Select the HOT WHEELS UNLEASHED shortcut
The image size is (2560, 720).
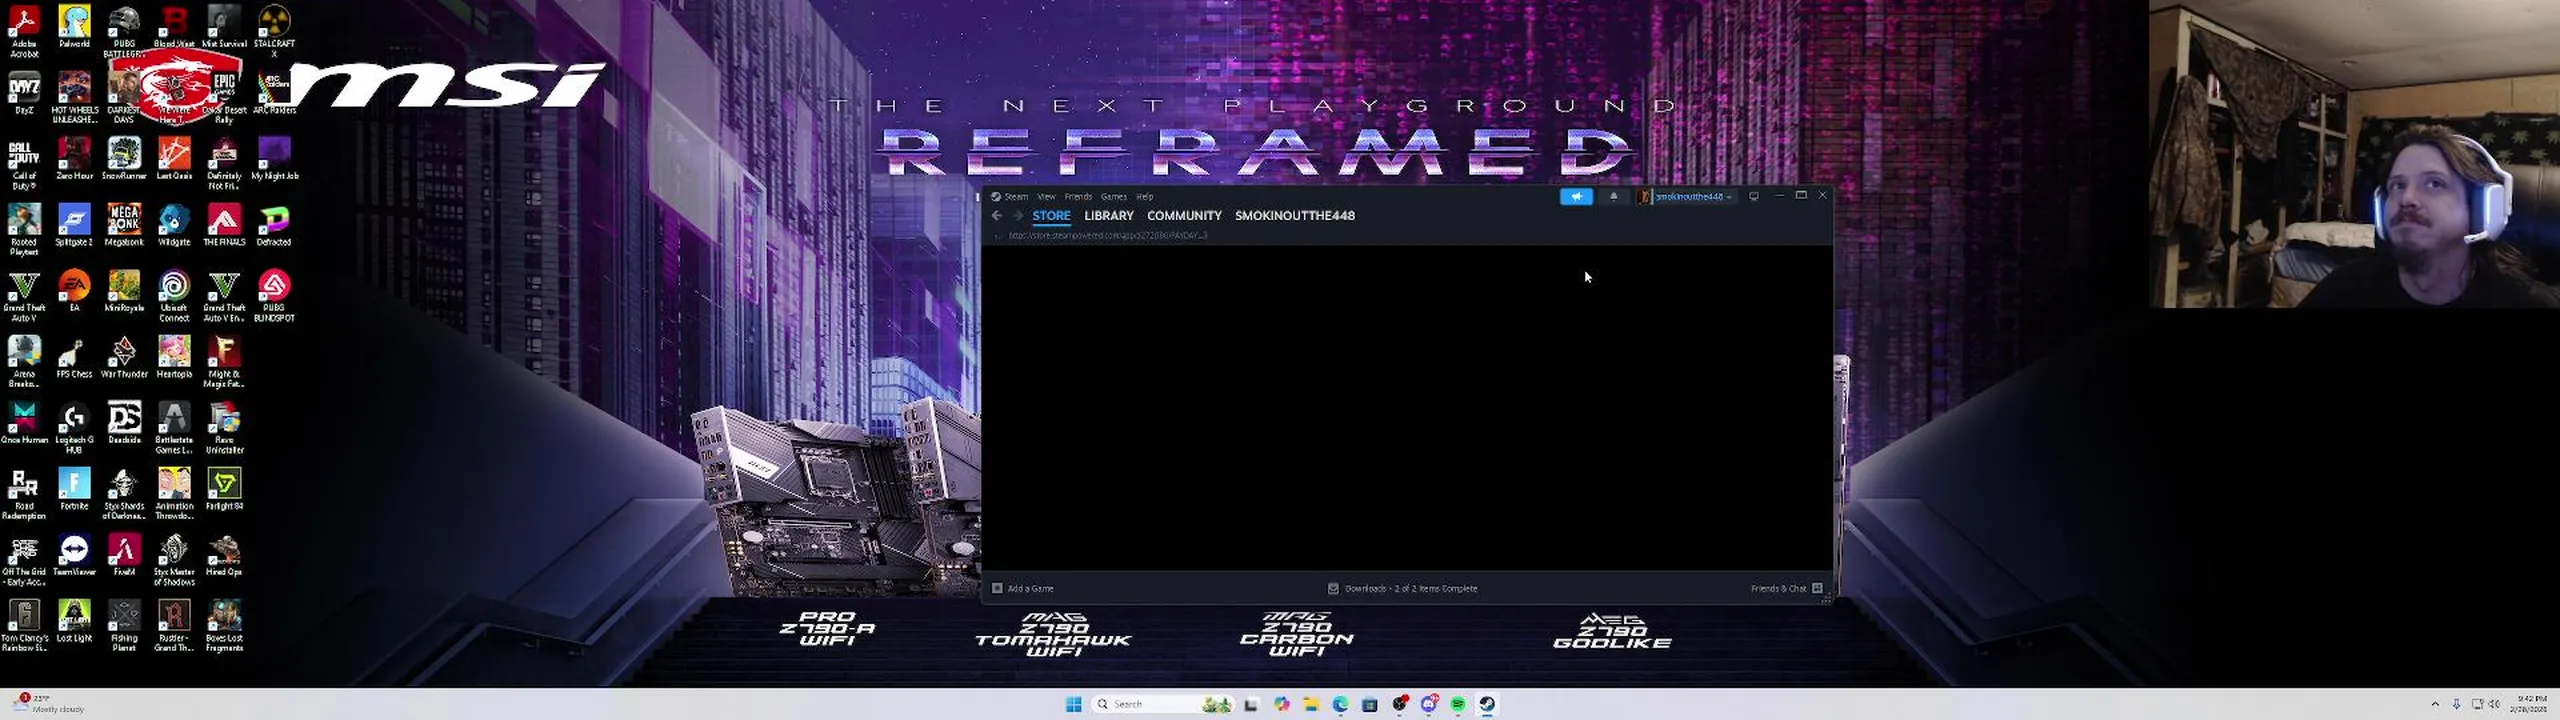point(74,97)
